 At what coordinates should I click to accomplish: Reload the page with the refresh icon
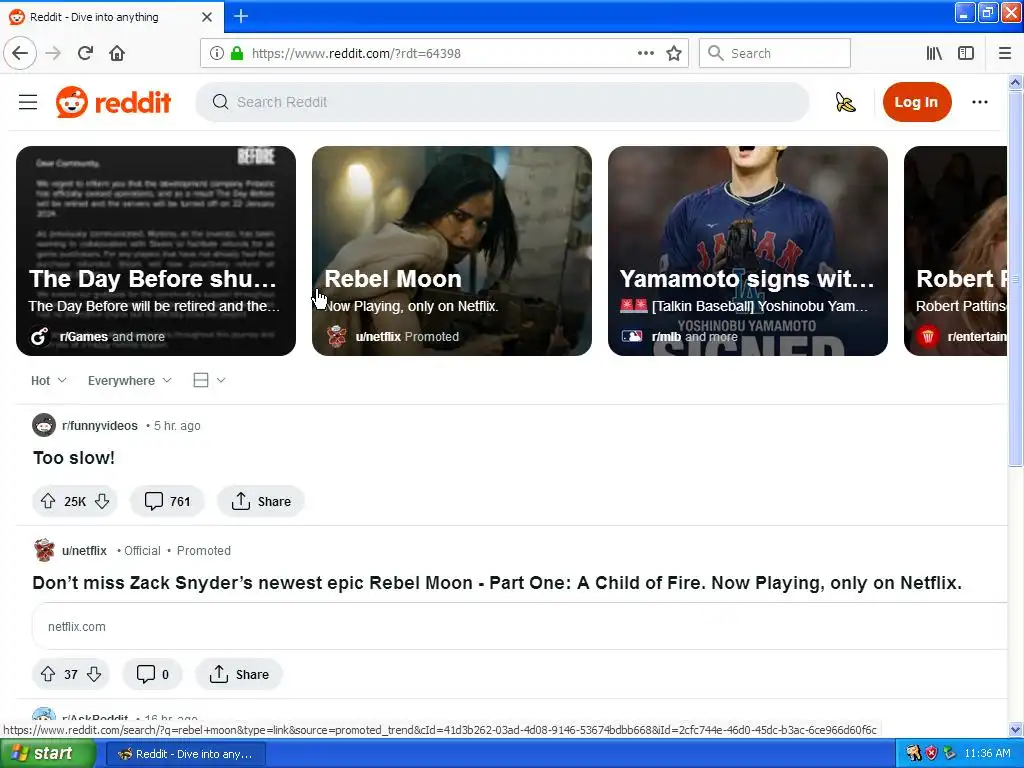point(85,53)
